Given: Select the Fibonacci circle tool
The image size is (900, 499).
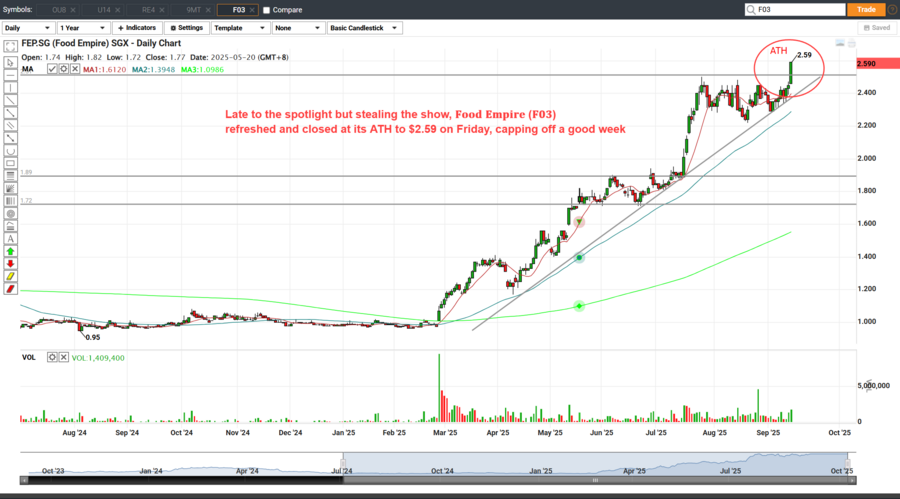Looking at the screenshot, I should [x=10, y=214].
